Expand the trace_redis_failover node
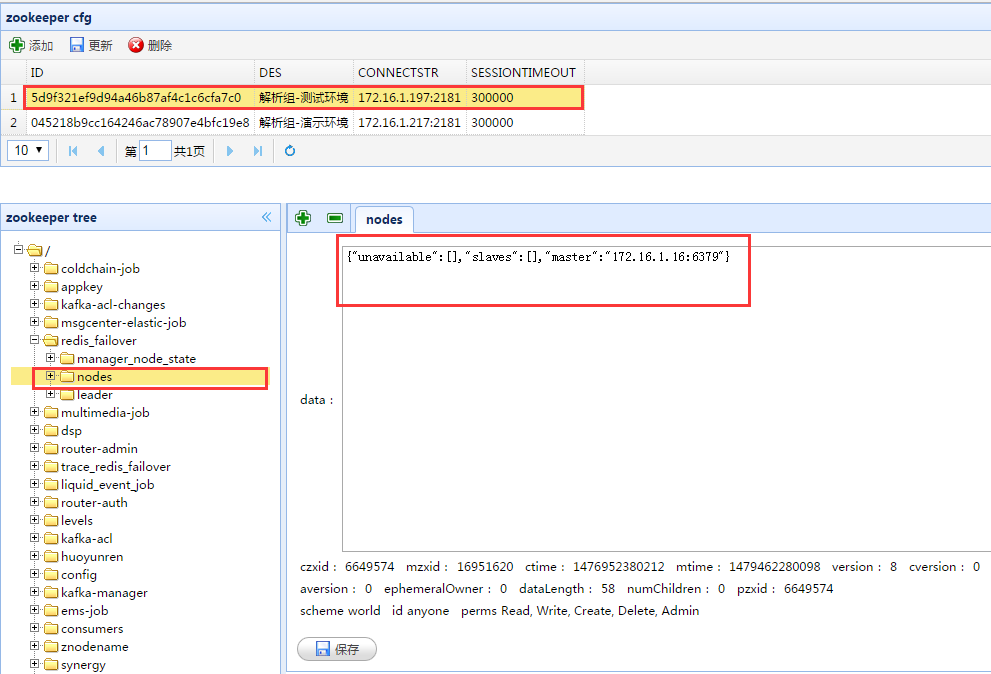The width and height of the screenshot is (991, 674). 35,465
